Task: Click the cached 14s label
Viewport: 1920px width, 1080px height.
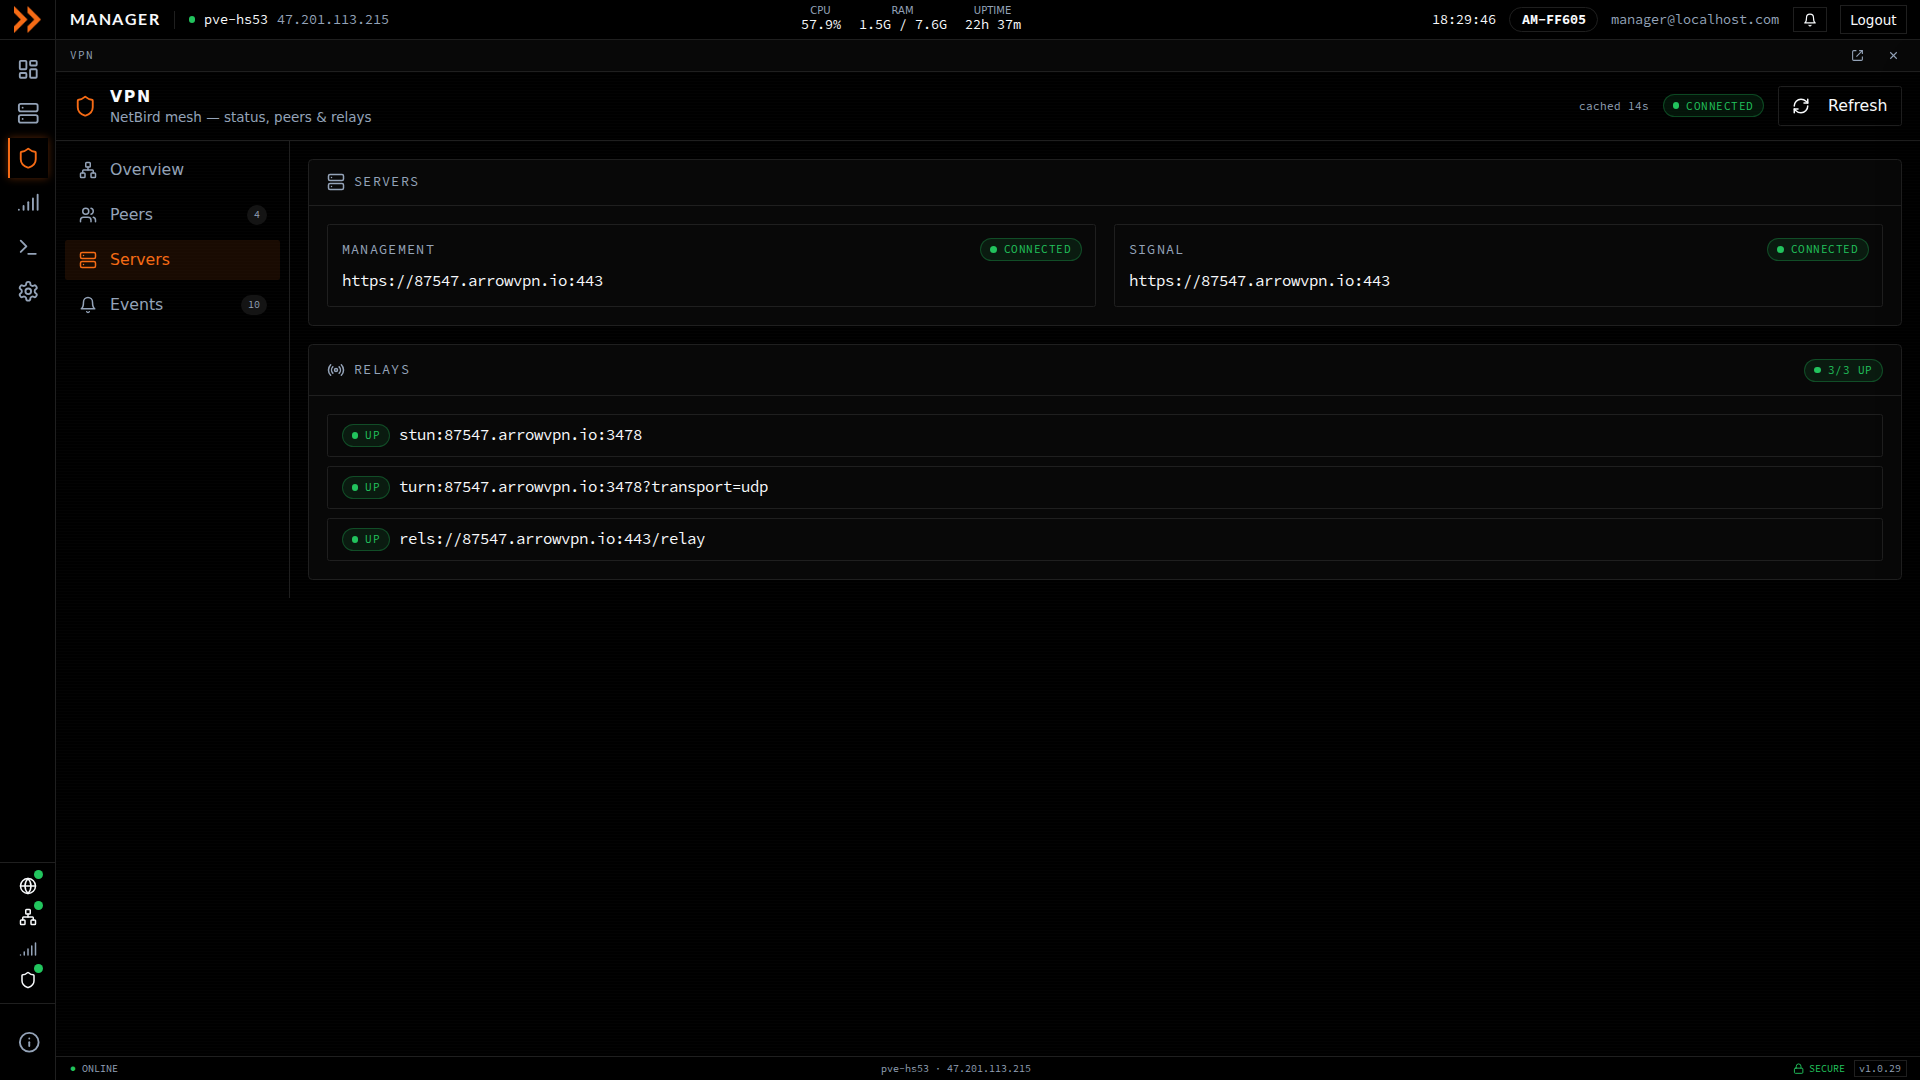Action: pyautogui.click(x=1613, y=107)
